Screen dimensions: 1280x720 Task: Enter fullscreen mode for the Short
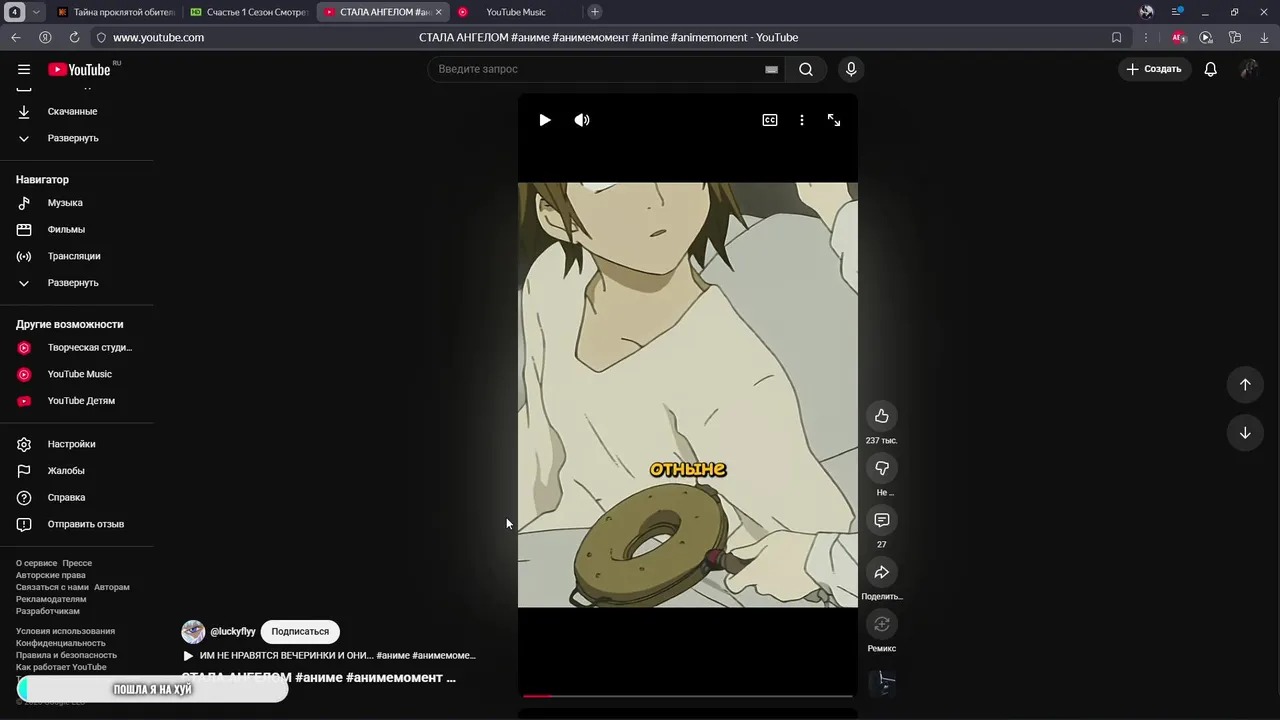[834, 120]
